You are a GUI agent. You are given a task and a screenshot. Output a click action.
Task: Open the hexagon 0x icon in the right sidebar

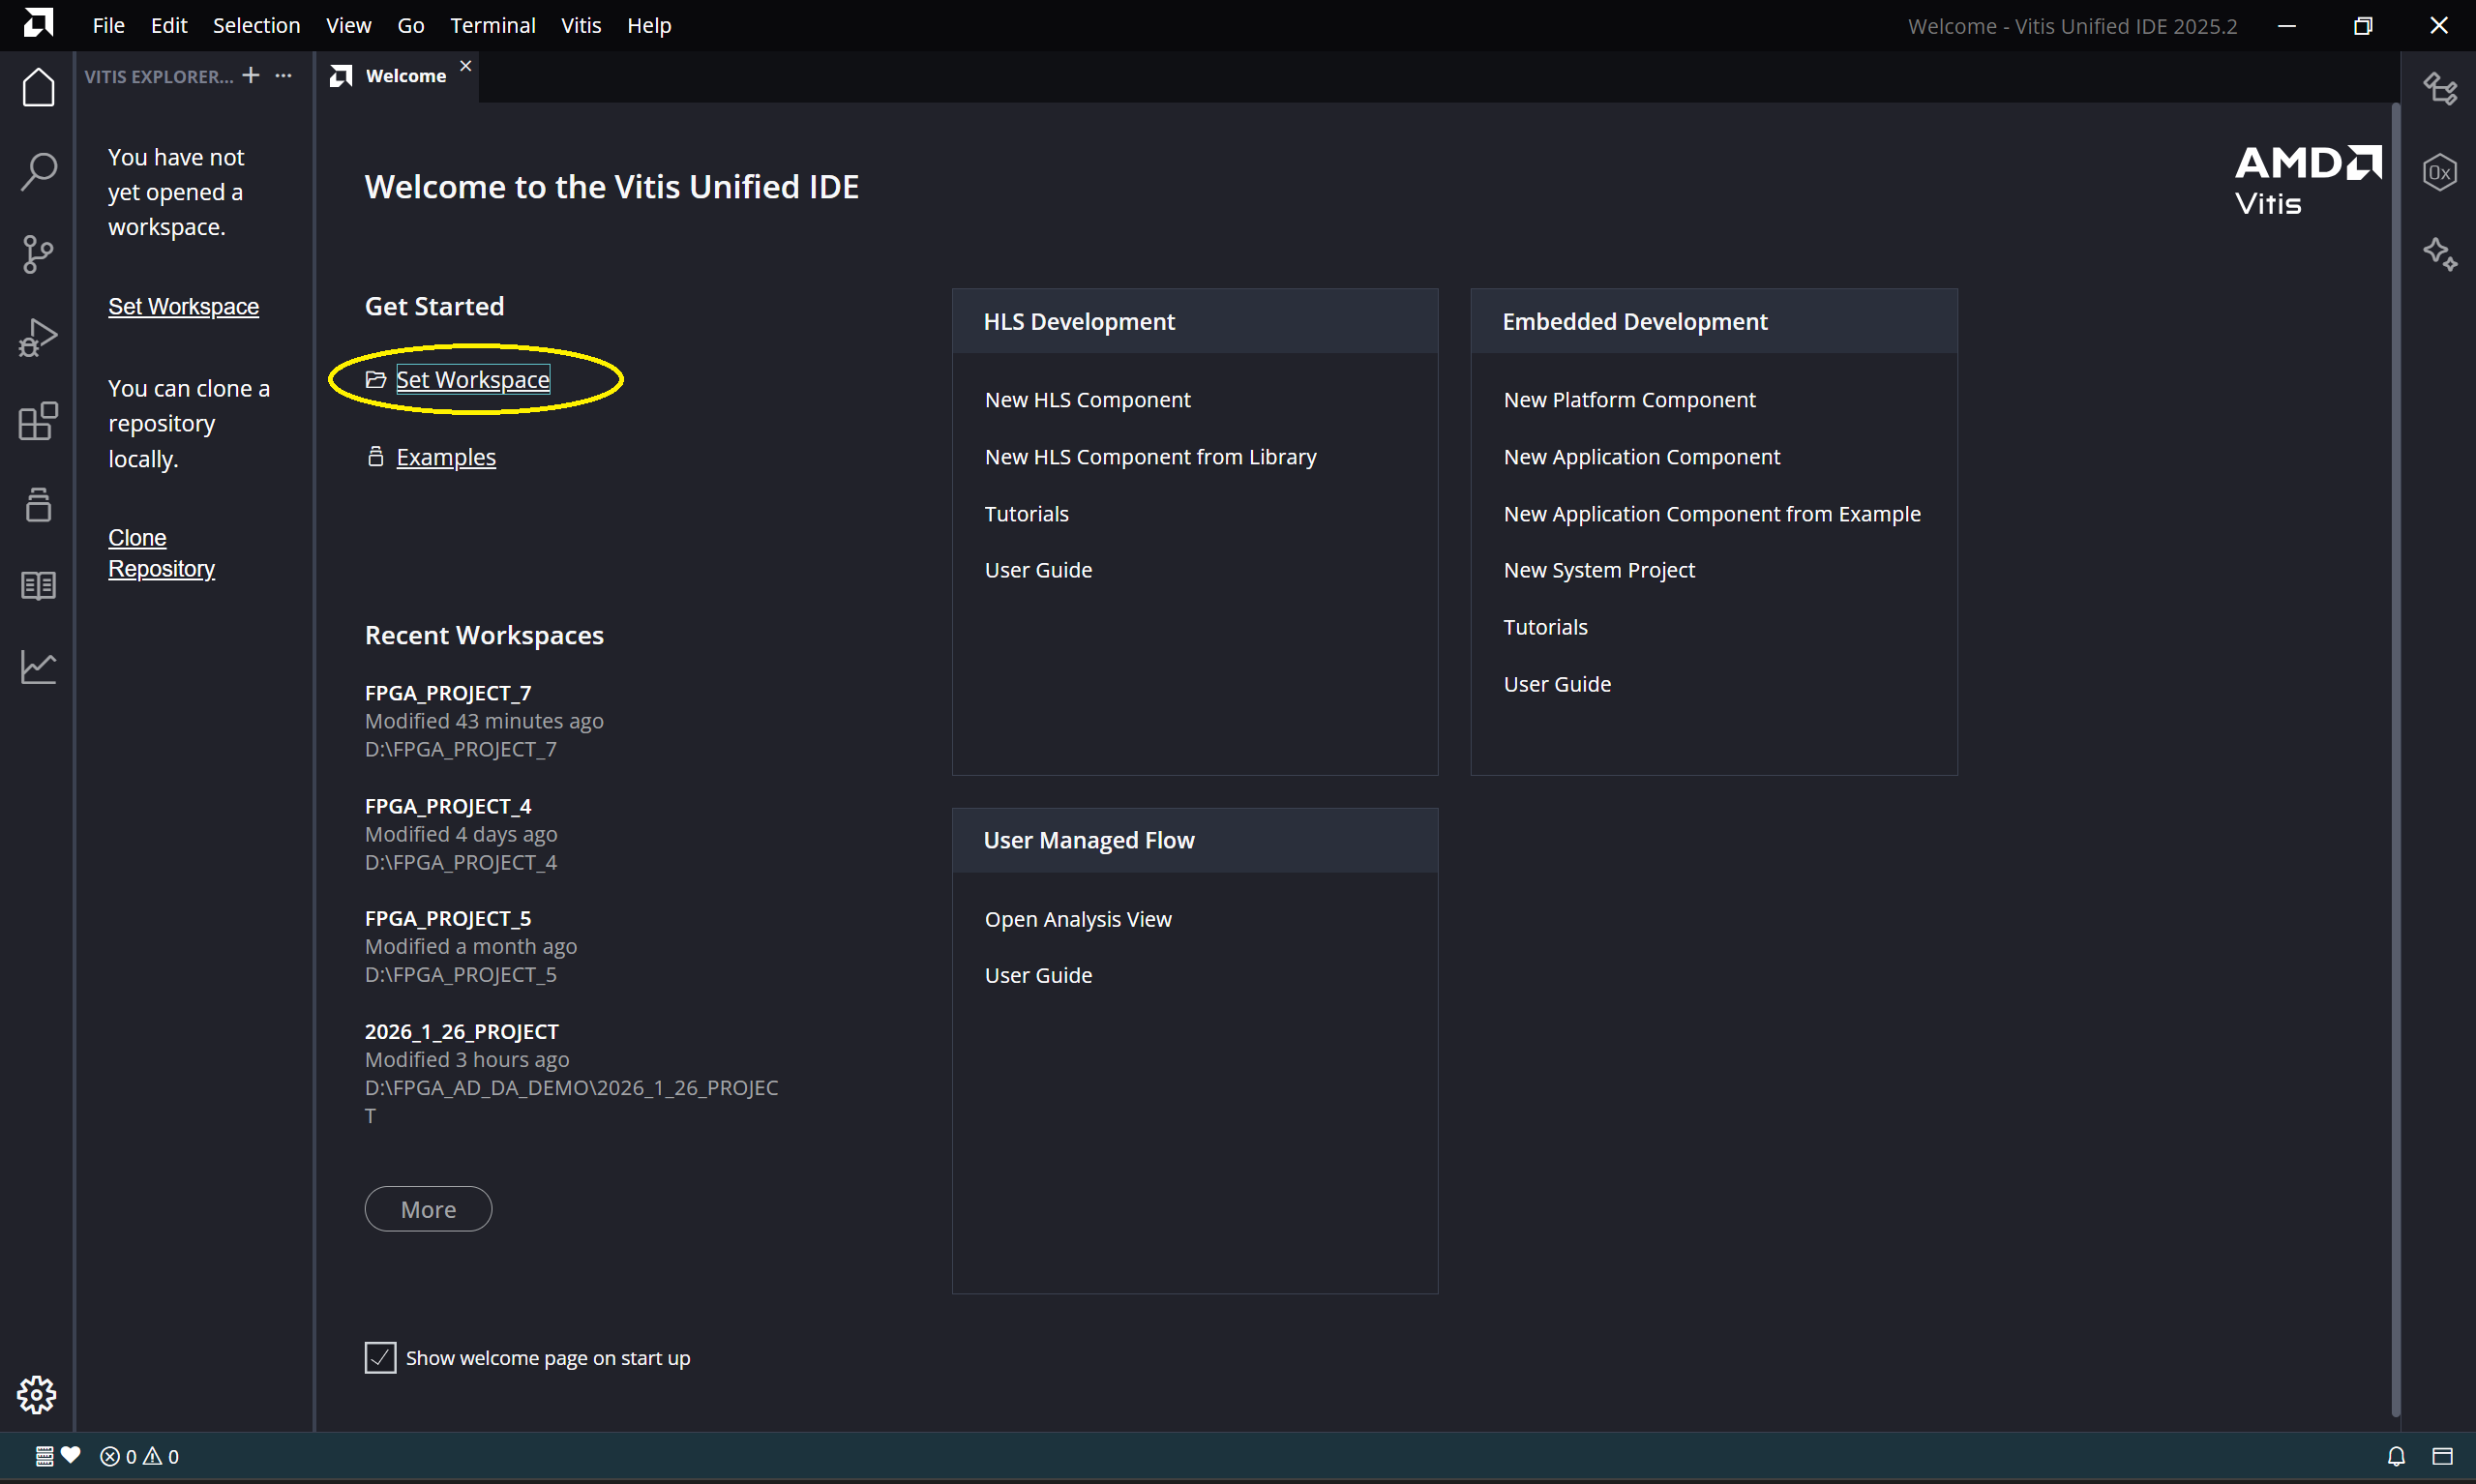(x=2440, y=172)
